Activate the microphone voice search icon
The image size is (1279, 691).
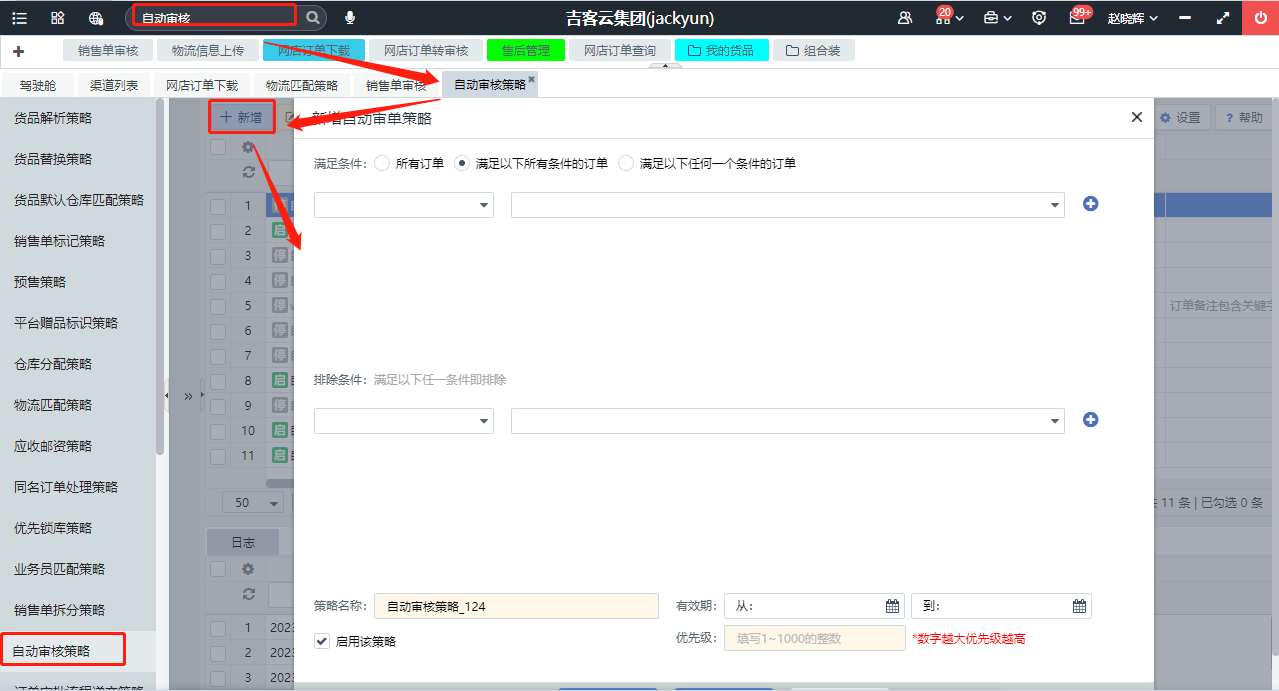pyautogui.click(x=349, y=18)
